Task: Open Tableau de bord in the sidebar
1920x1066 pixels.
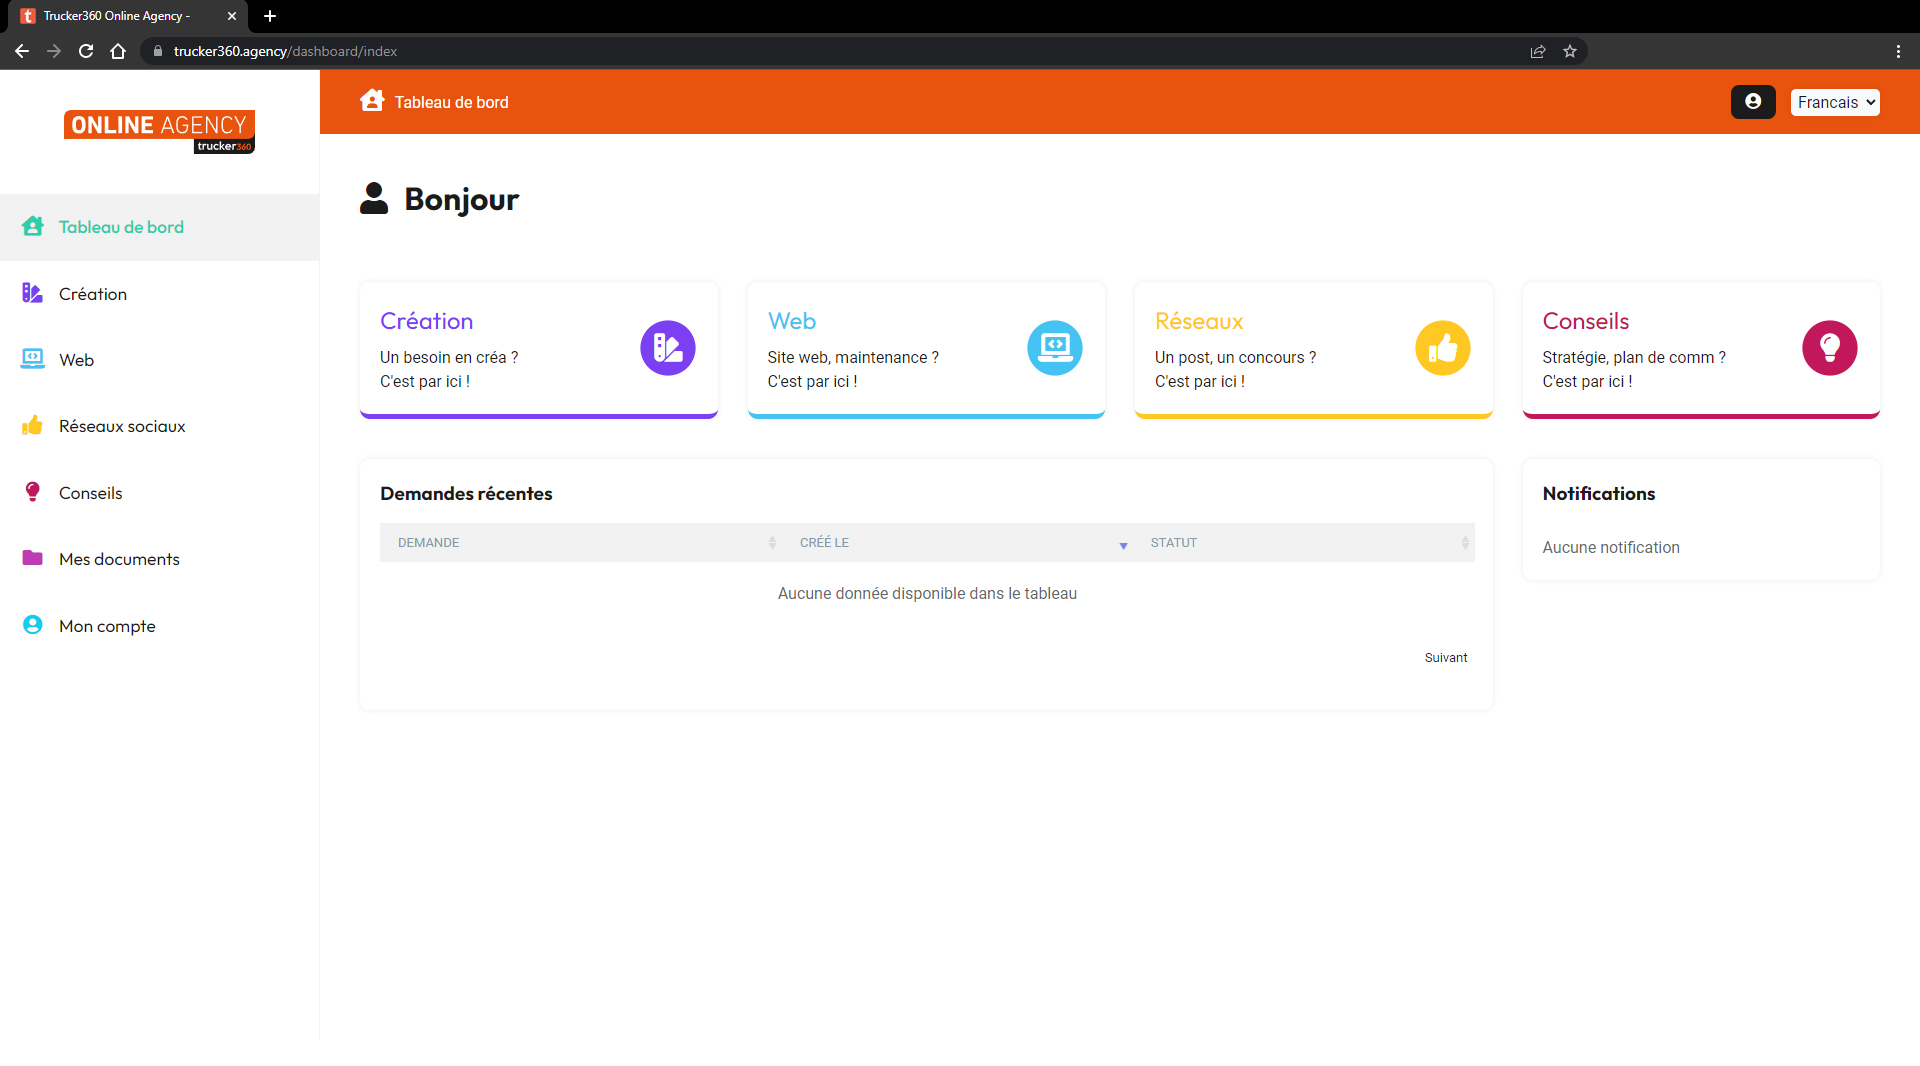Action: [x=160, y=227]
